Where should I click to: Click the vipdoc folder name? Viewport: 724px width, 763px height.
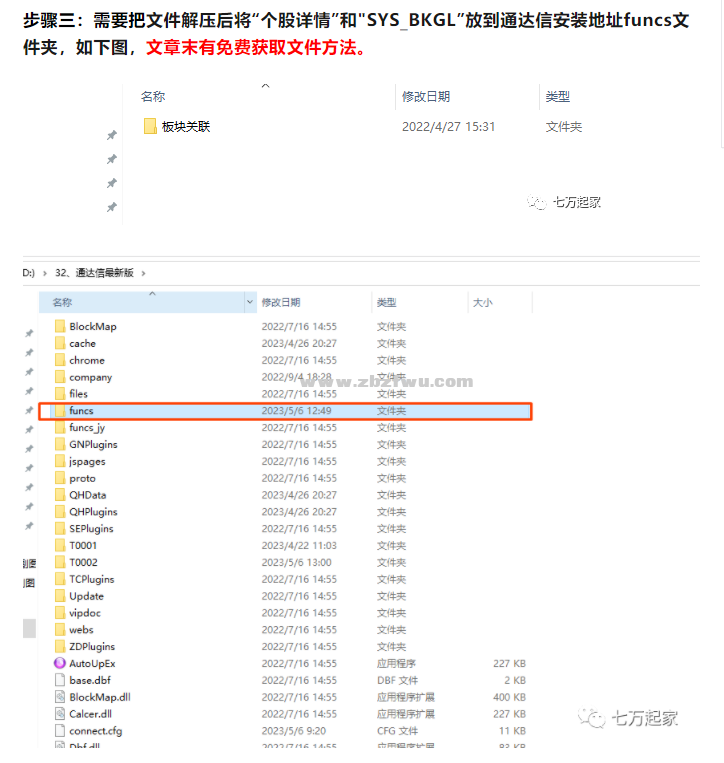coord(85,613)
